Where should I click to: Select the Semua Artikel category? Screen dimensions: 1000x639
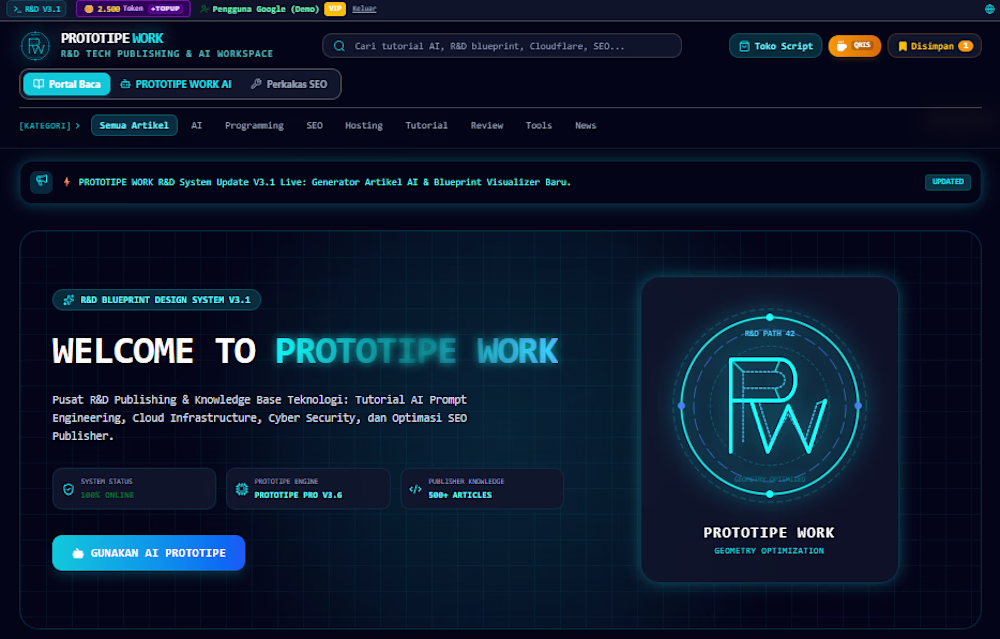pos(134,126)
